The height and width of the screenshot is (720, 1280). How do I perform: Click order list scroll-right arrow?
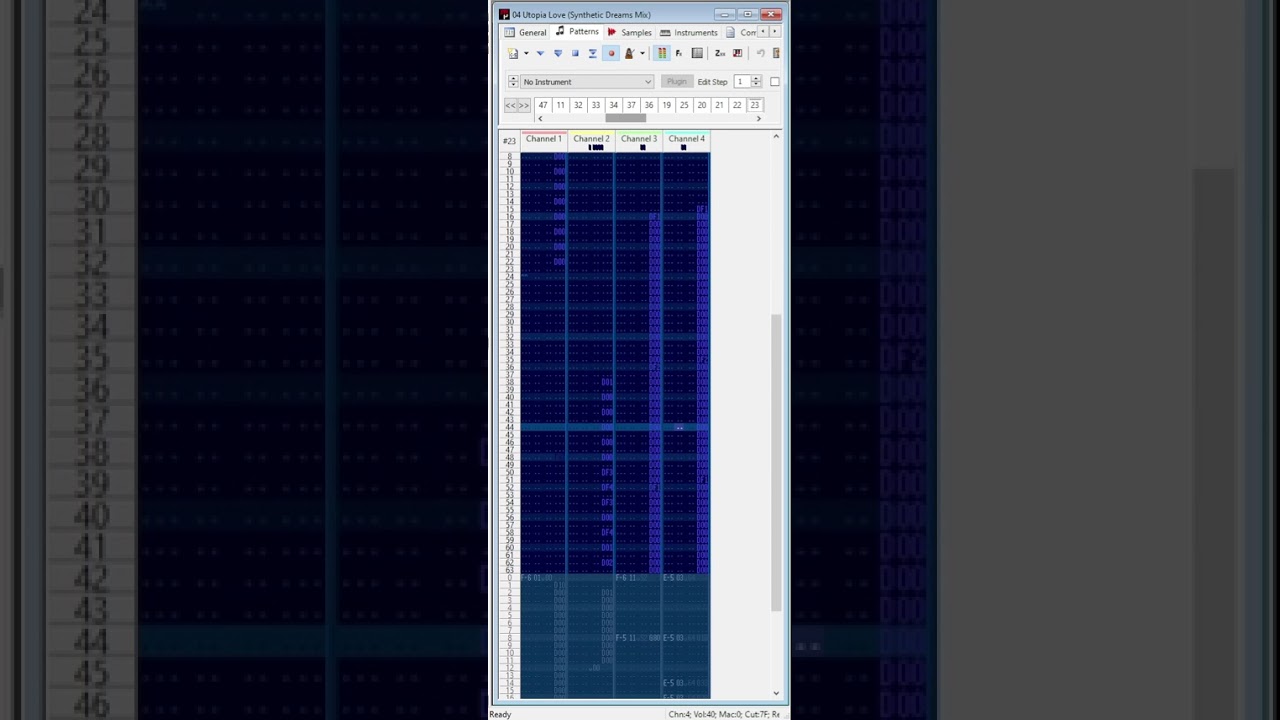click(x=758, y=118)
